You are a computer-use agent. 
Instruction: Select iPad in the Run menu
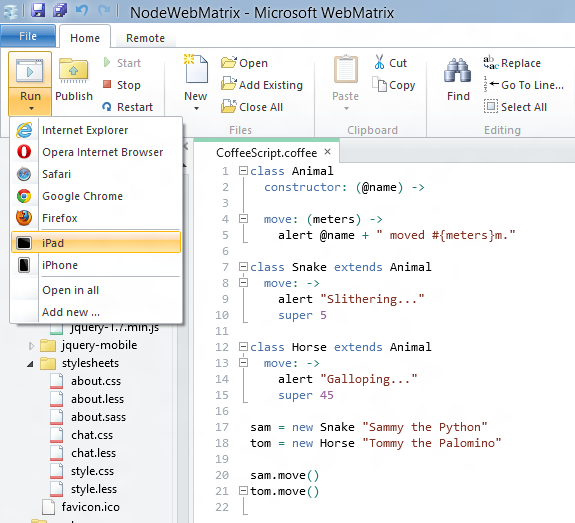pos(96,242)
